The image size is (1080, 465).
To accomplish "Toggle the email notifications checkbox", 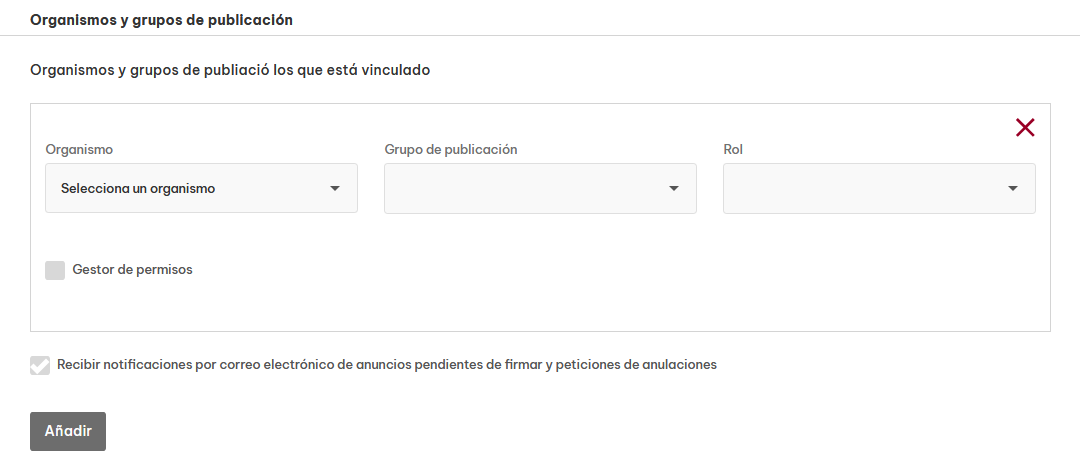I will [x=40, y=365].
